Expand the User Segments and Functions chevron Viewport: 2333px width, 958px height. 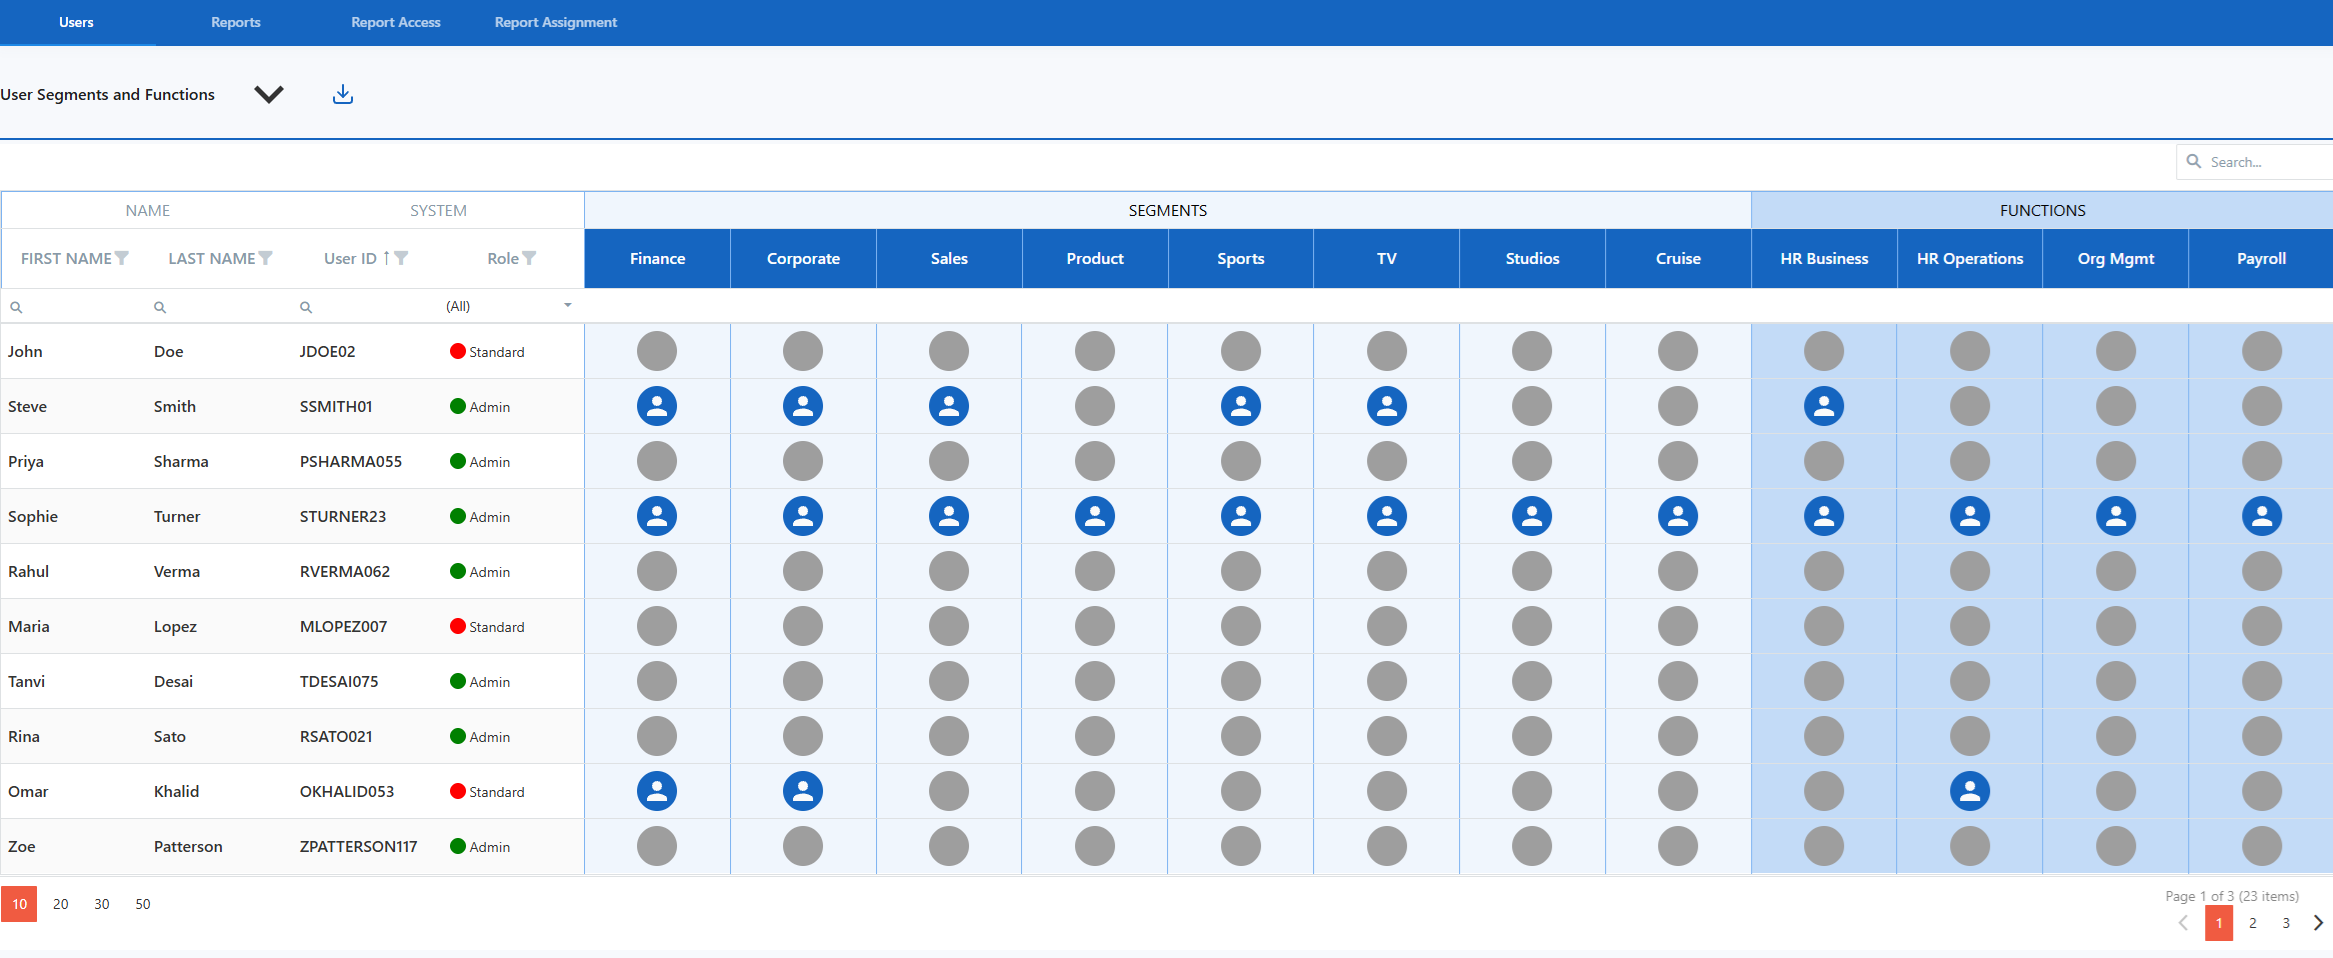click(269, 94)
